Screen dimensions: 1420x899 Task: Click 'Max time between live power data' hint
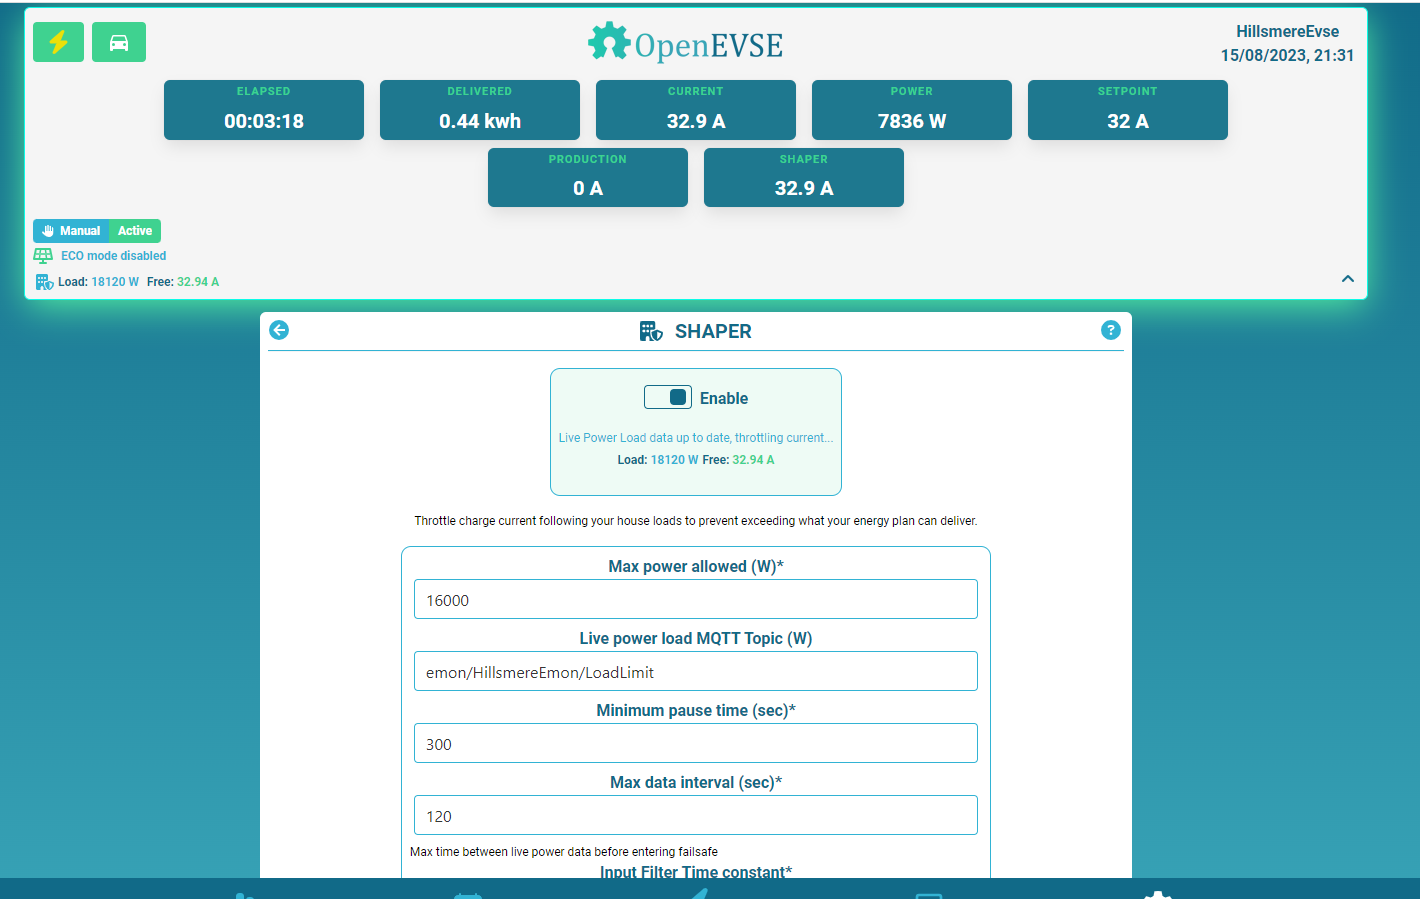coord(564,852)
